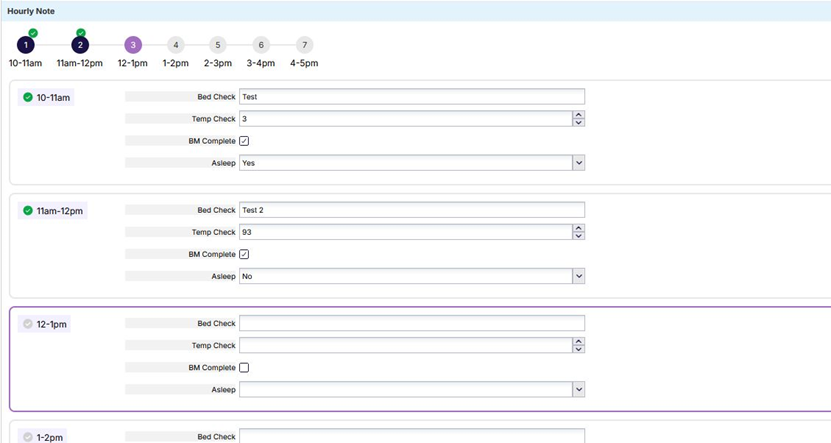
Task: Click Bed Check field in 1-2pm section
Action: click(412, 436)
